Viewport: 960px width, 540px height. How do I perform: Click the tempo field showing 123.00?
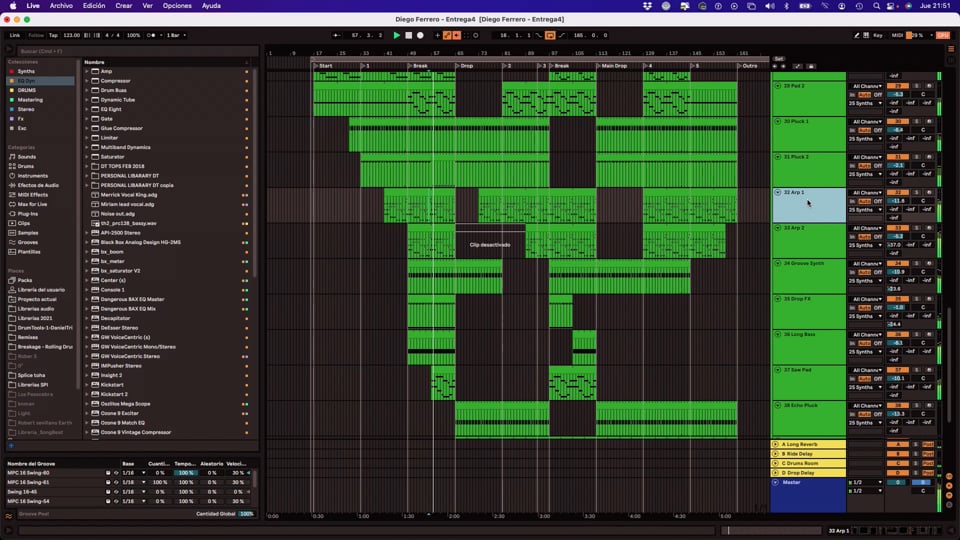(x=72, y=36)
